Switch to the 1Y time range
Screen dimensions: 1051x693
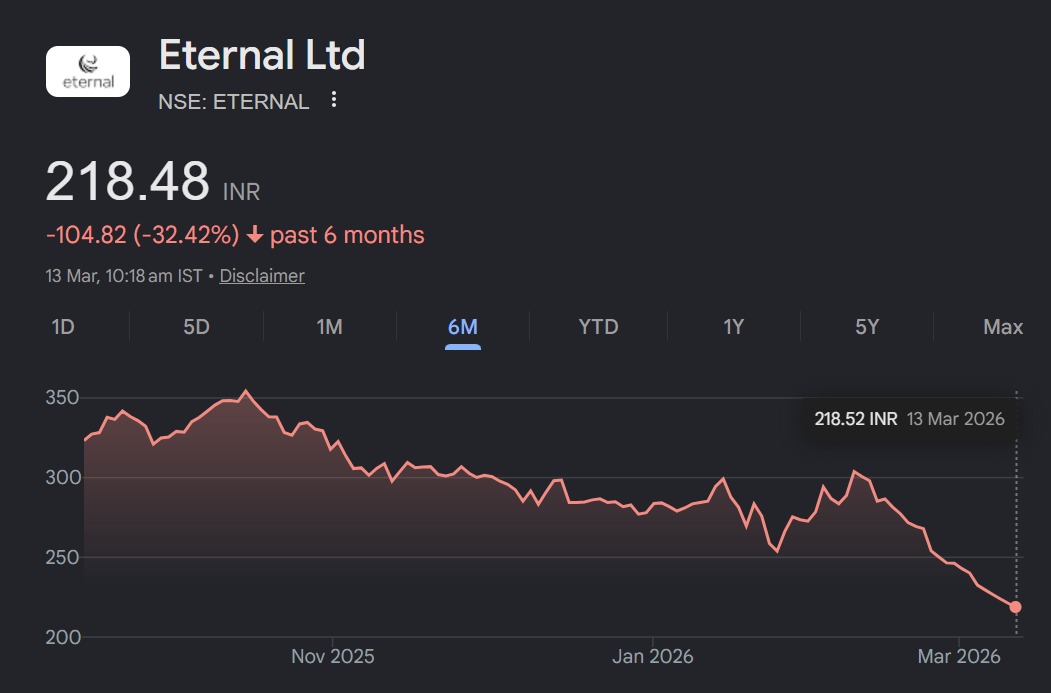point(733,326)
